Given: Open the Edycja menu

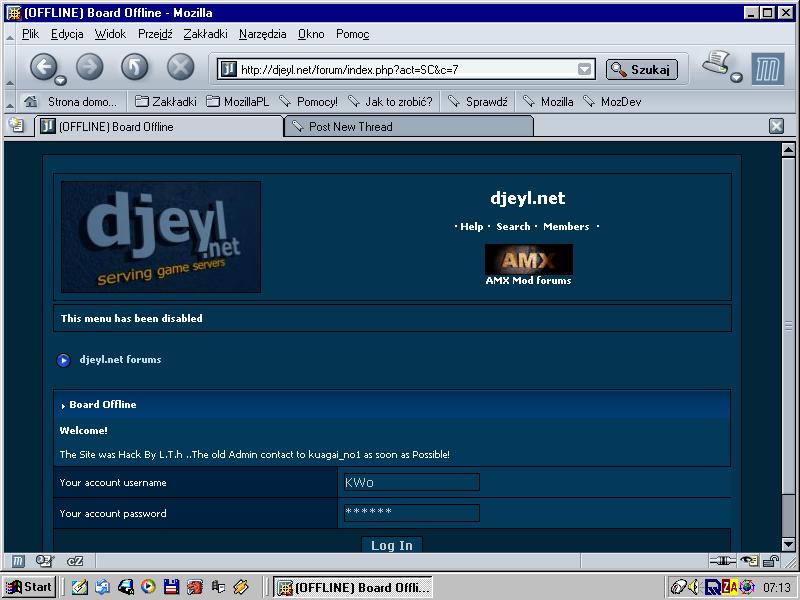Looking at the screenshot, I should (x=67, y=34).
